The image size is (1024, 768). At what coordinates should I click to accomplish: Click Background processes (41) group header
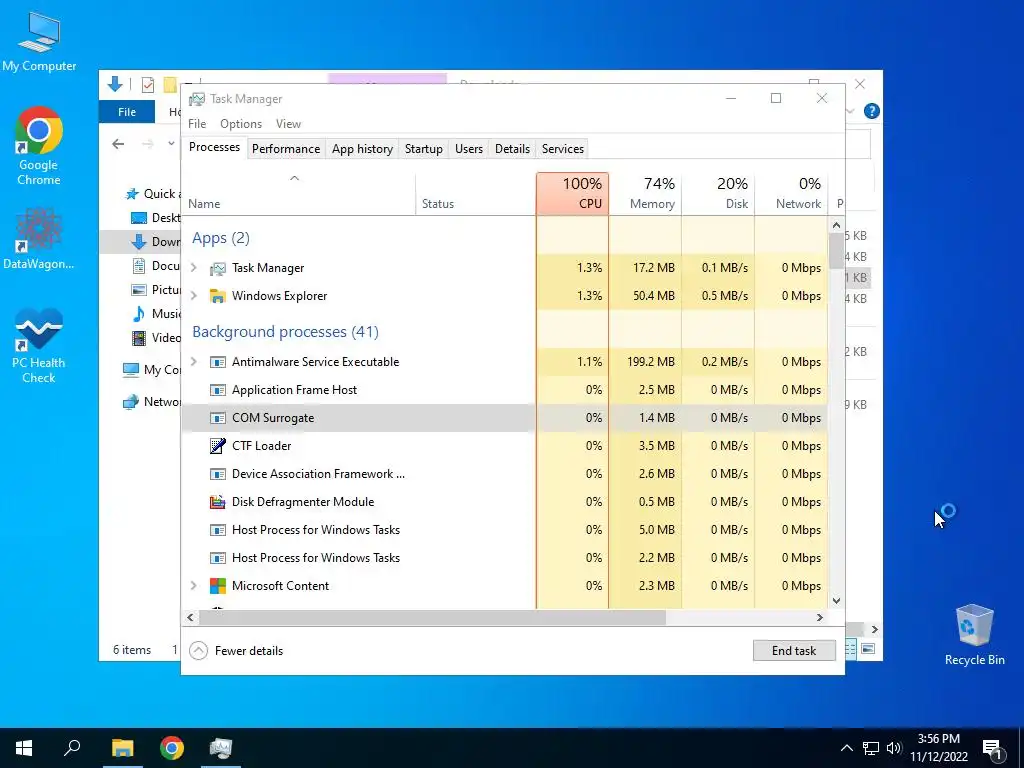[285, 332]
